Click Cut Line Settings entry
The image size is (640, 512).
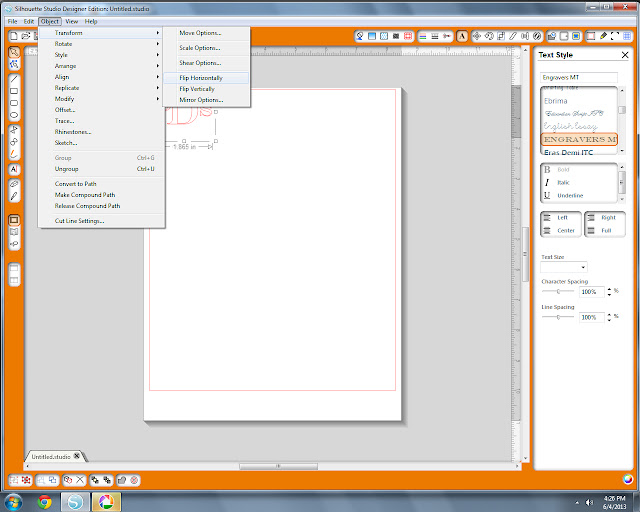click(x=102, y=221)
